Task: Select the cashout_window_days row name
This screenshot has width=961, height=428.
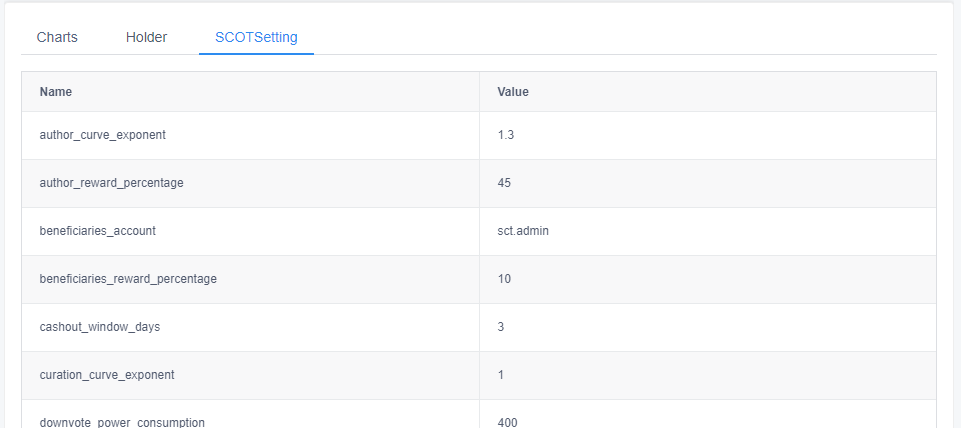Action: [100, 327]
